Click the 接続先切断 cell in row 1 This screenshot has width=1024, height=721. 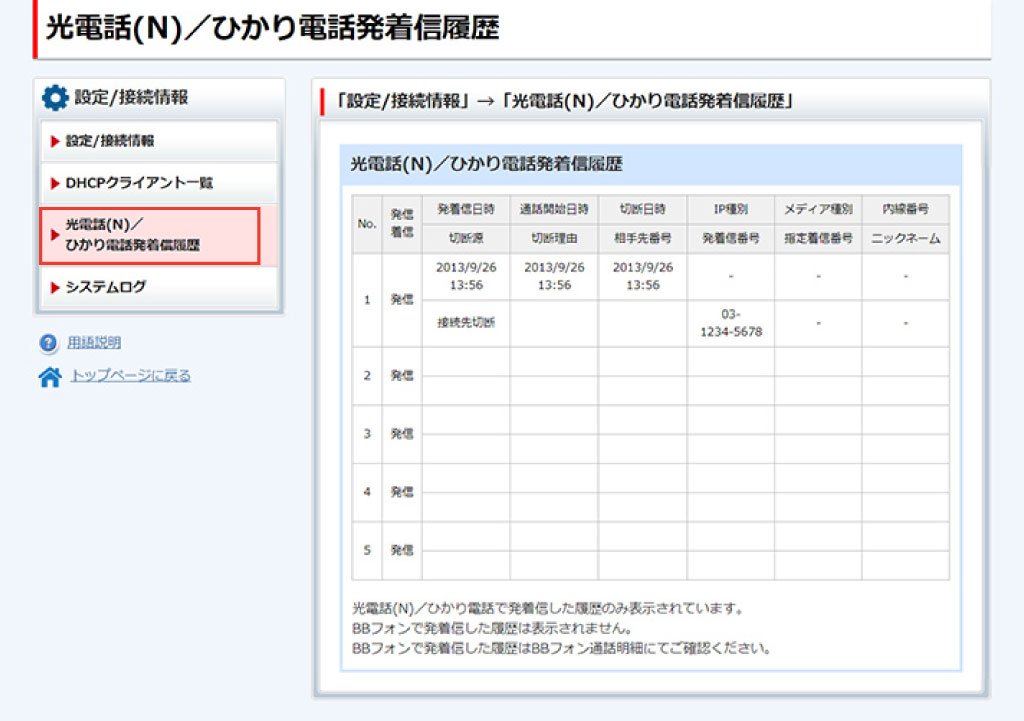(x=465, y=323)
